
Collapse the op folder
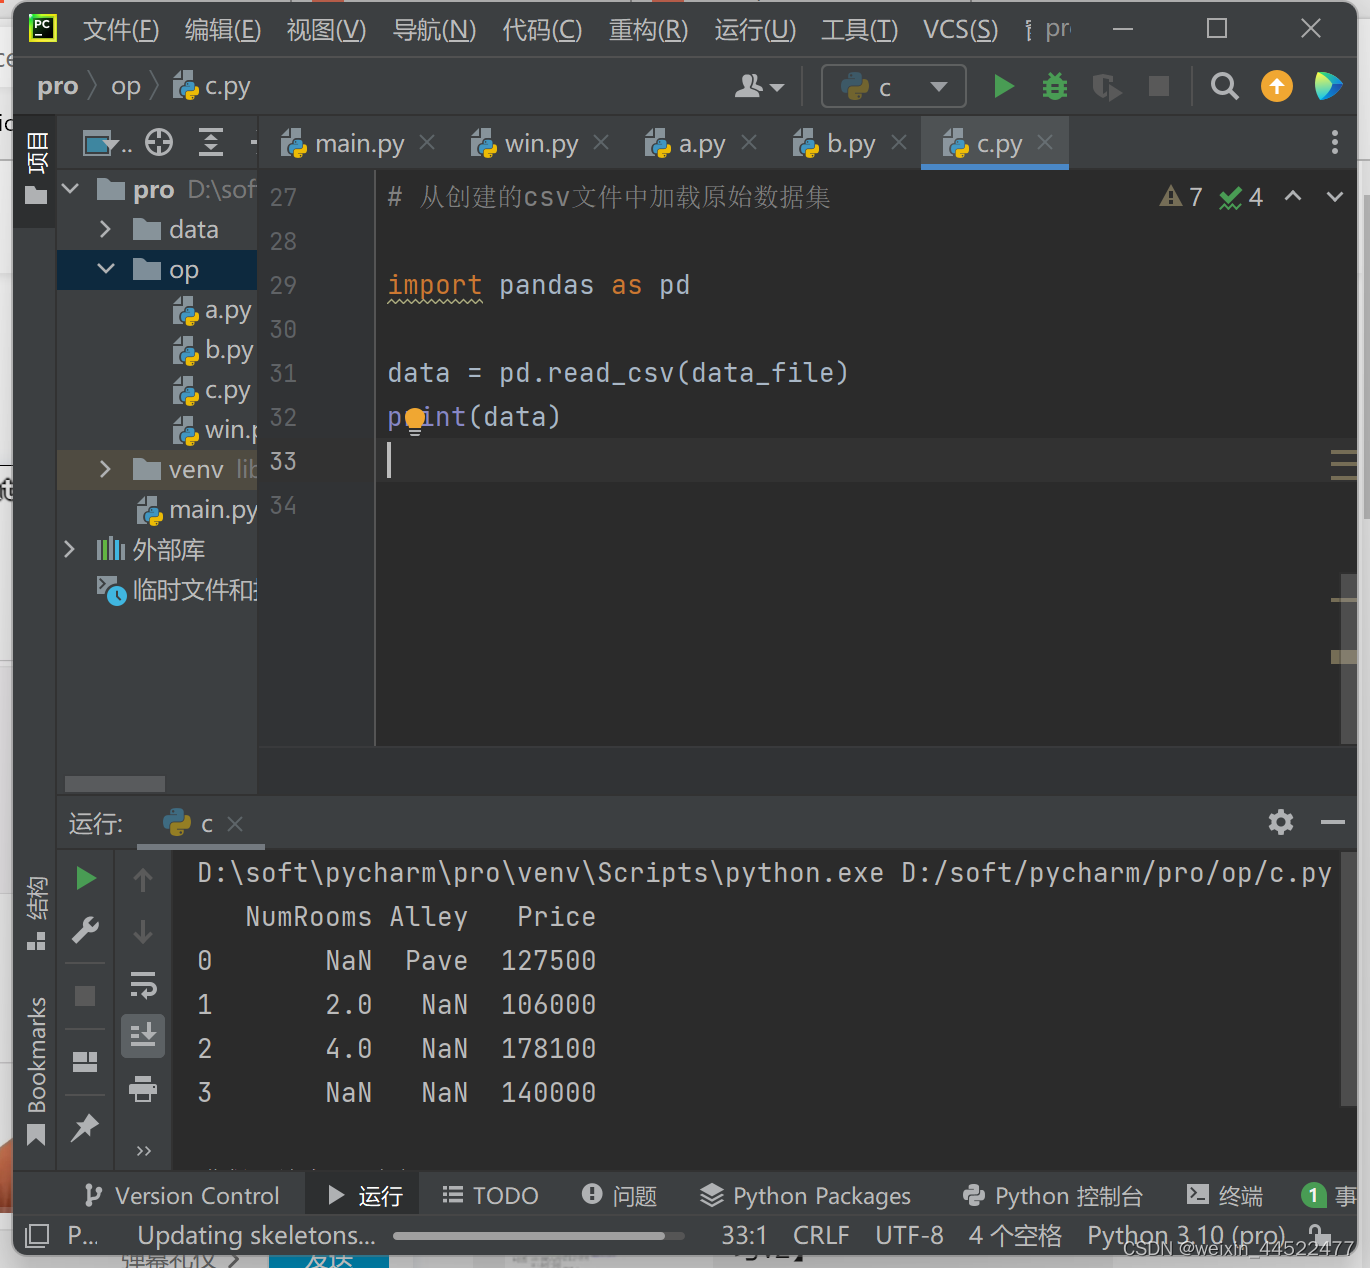106,269
